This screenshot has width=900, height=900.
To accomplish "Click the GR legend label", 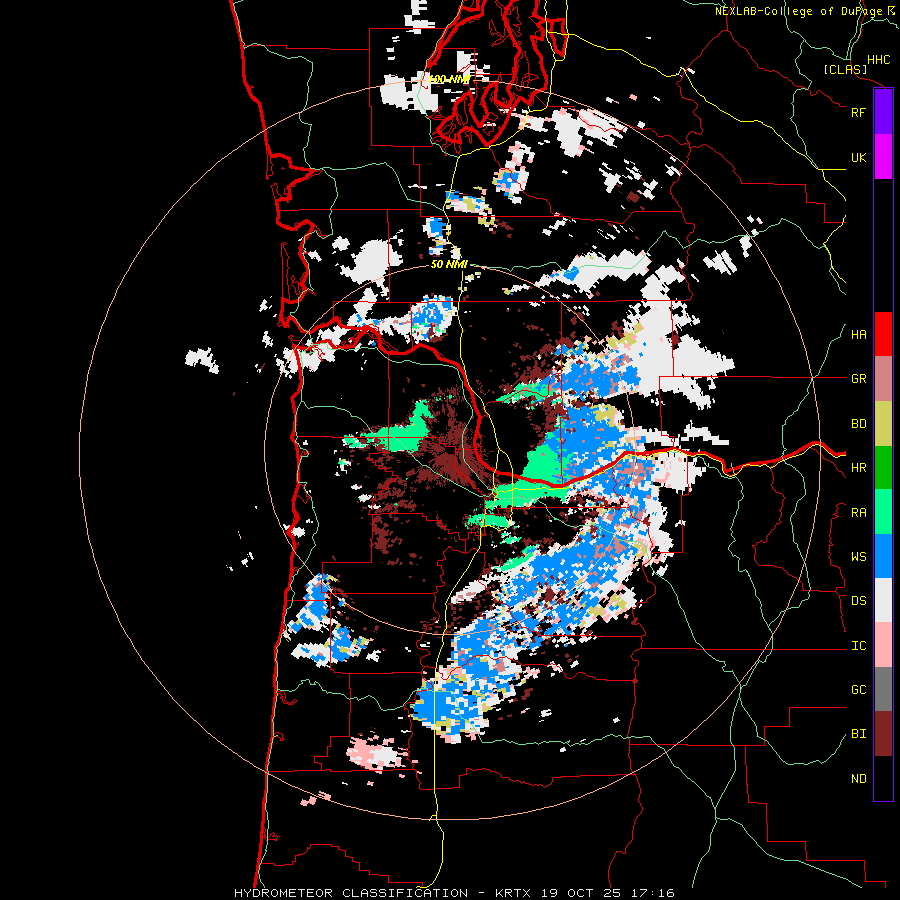I will coord(858,379).
